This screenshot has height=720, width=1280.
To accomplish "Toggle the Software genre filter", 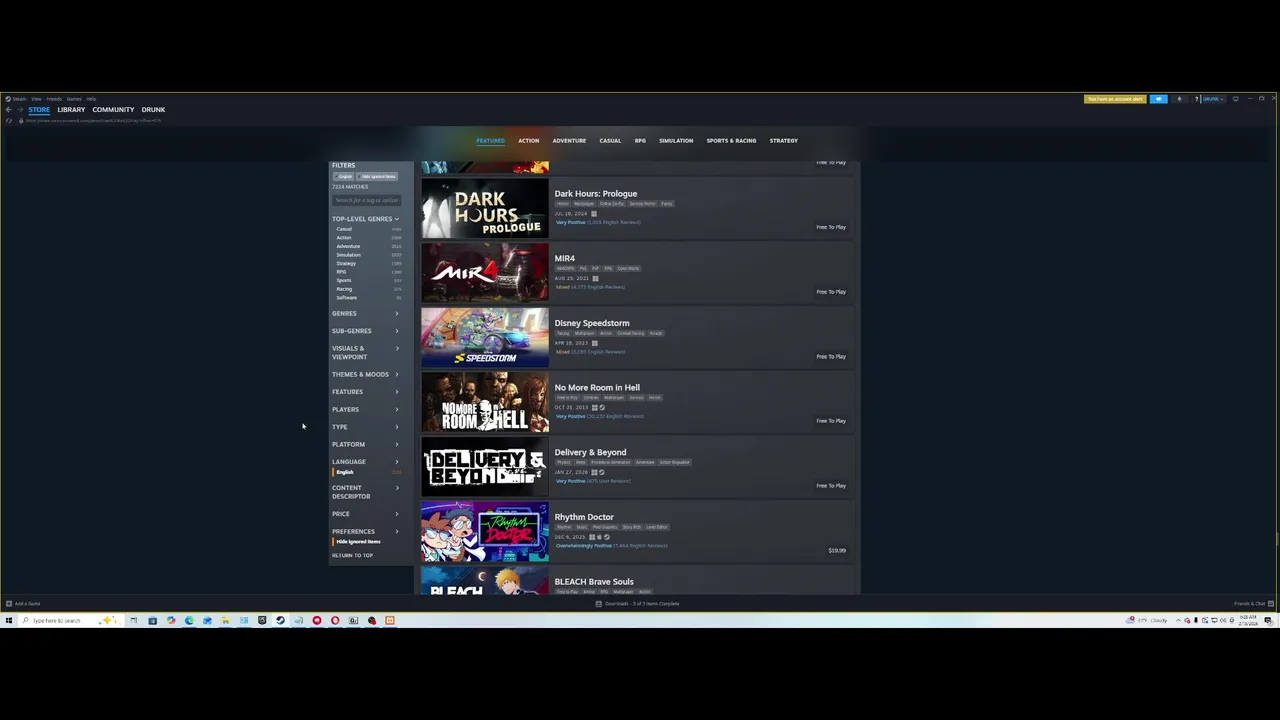I will (x=367, y=297).
